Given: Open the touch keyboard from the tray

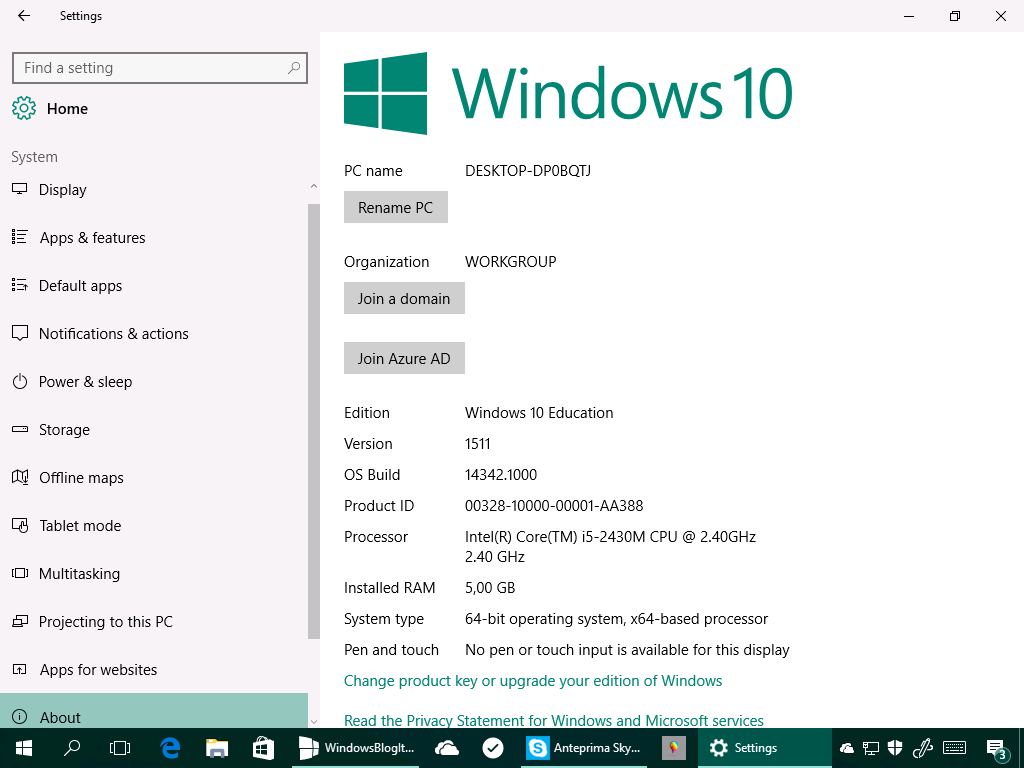Looking at the screenshot, I should [x=955, y=748].
